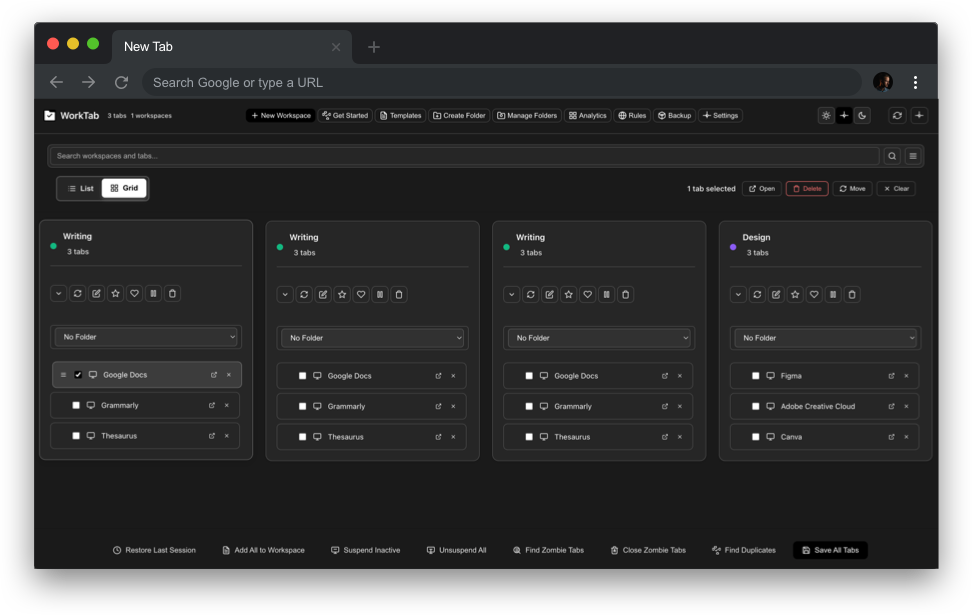This screenshot has width=972, height=615.
Task: Create a New Workspace
Action: (283, 115)
